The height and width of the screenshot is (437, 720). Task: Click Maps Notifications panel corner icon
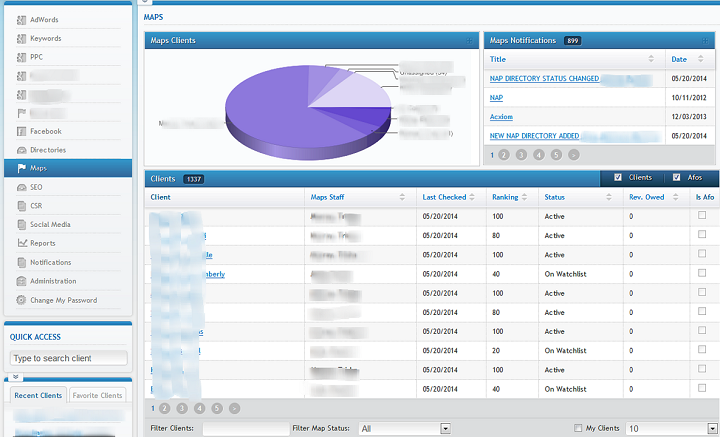[705, 41]
